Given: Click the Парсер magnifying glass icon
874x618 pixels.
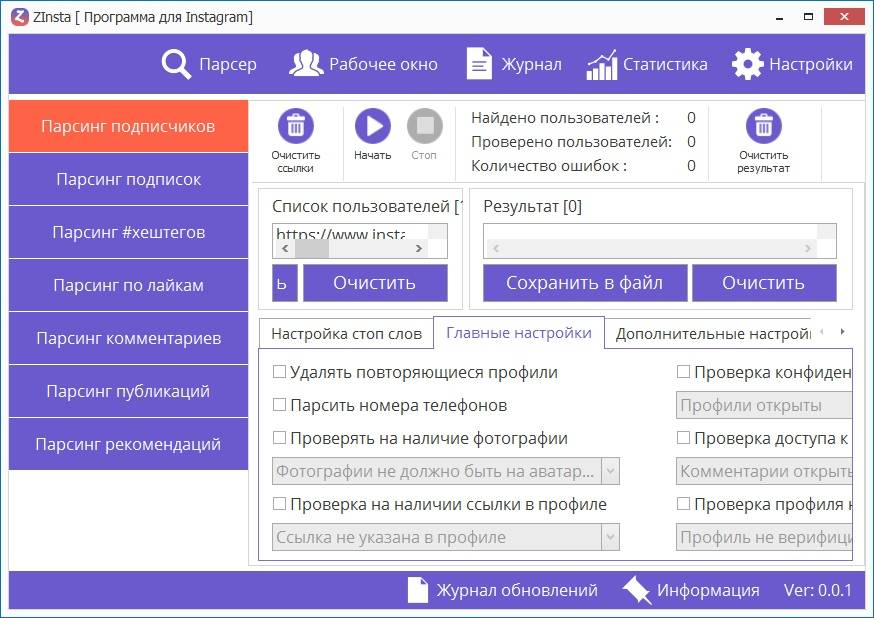Looking at the screenshot, I should (x=176, y=64).
